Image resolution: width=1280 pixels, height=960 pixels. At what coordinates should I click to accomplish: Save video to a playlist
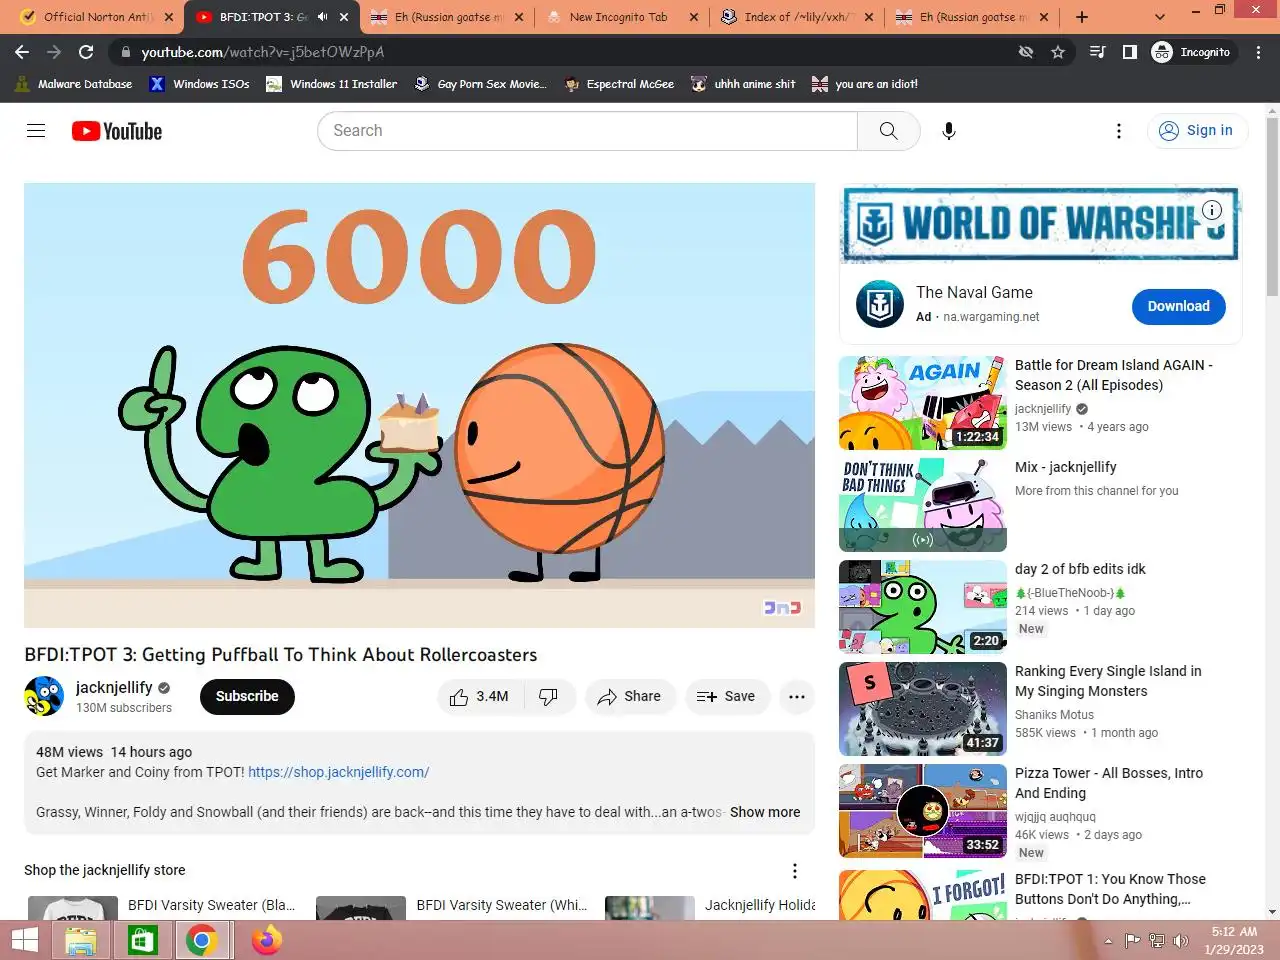(x=727, y=697)
